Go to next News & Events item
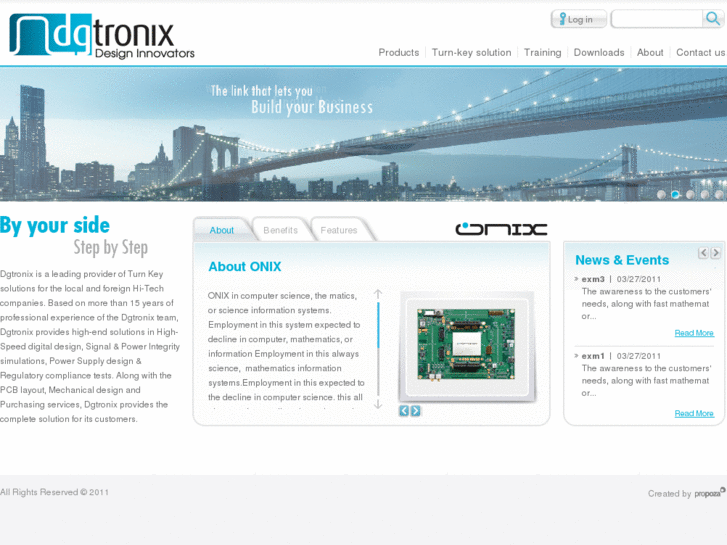The height and width of the screenshot is (545, 727). (715, 253)
